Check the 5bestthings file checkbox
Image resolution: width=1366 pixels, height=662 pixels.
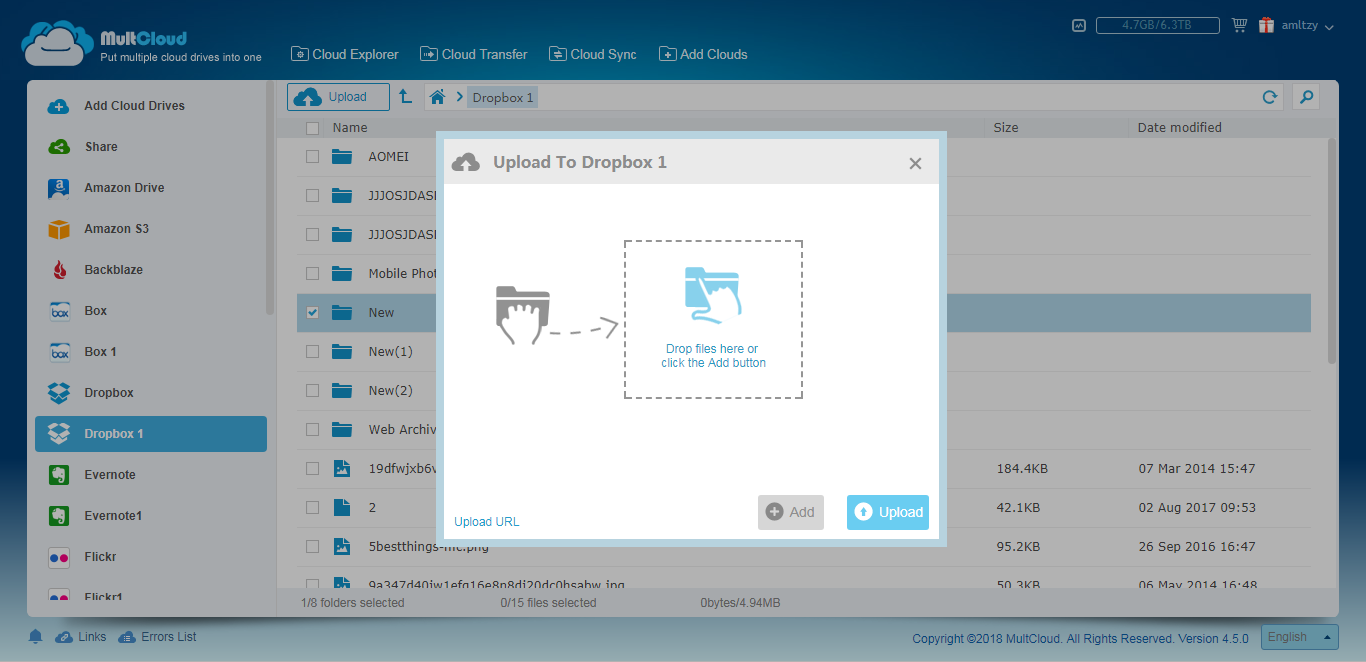[x=313, y=546]
